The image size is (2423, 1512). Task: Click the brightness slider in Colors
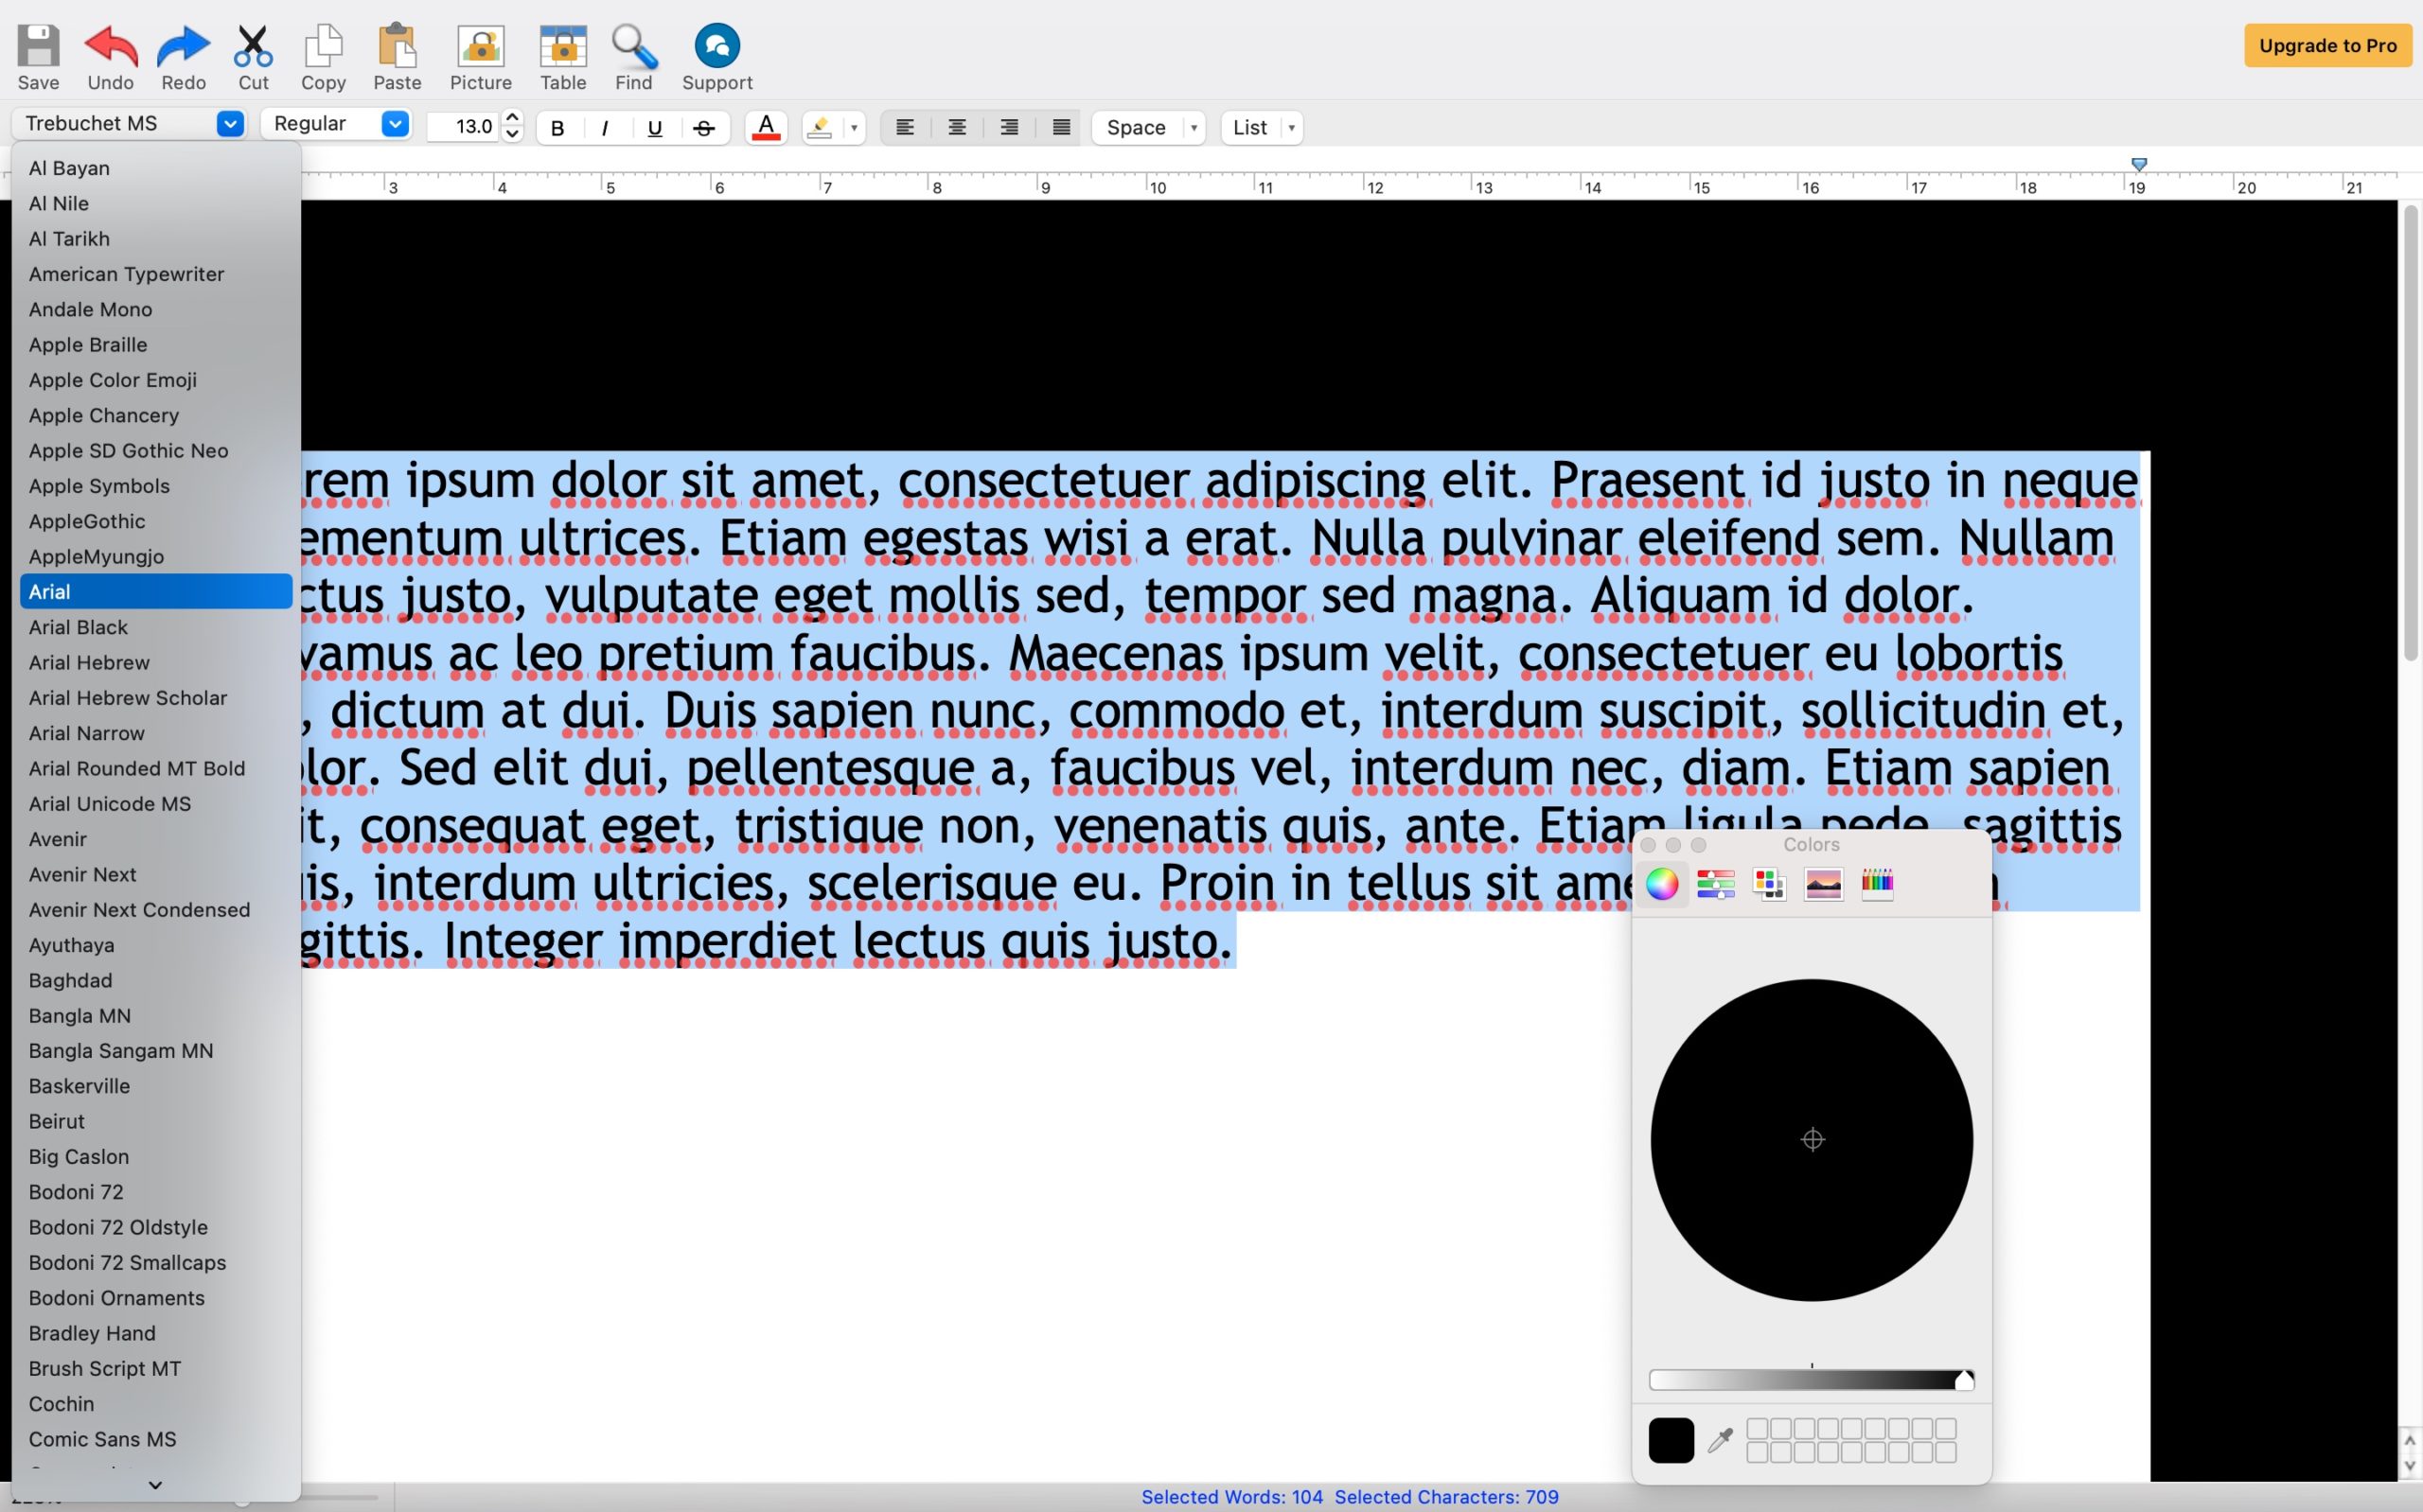click(x=1810, y=1381)
